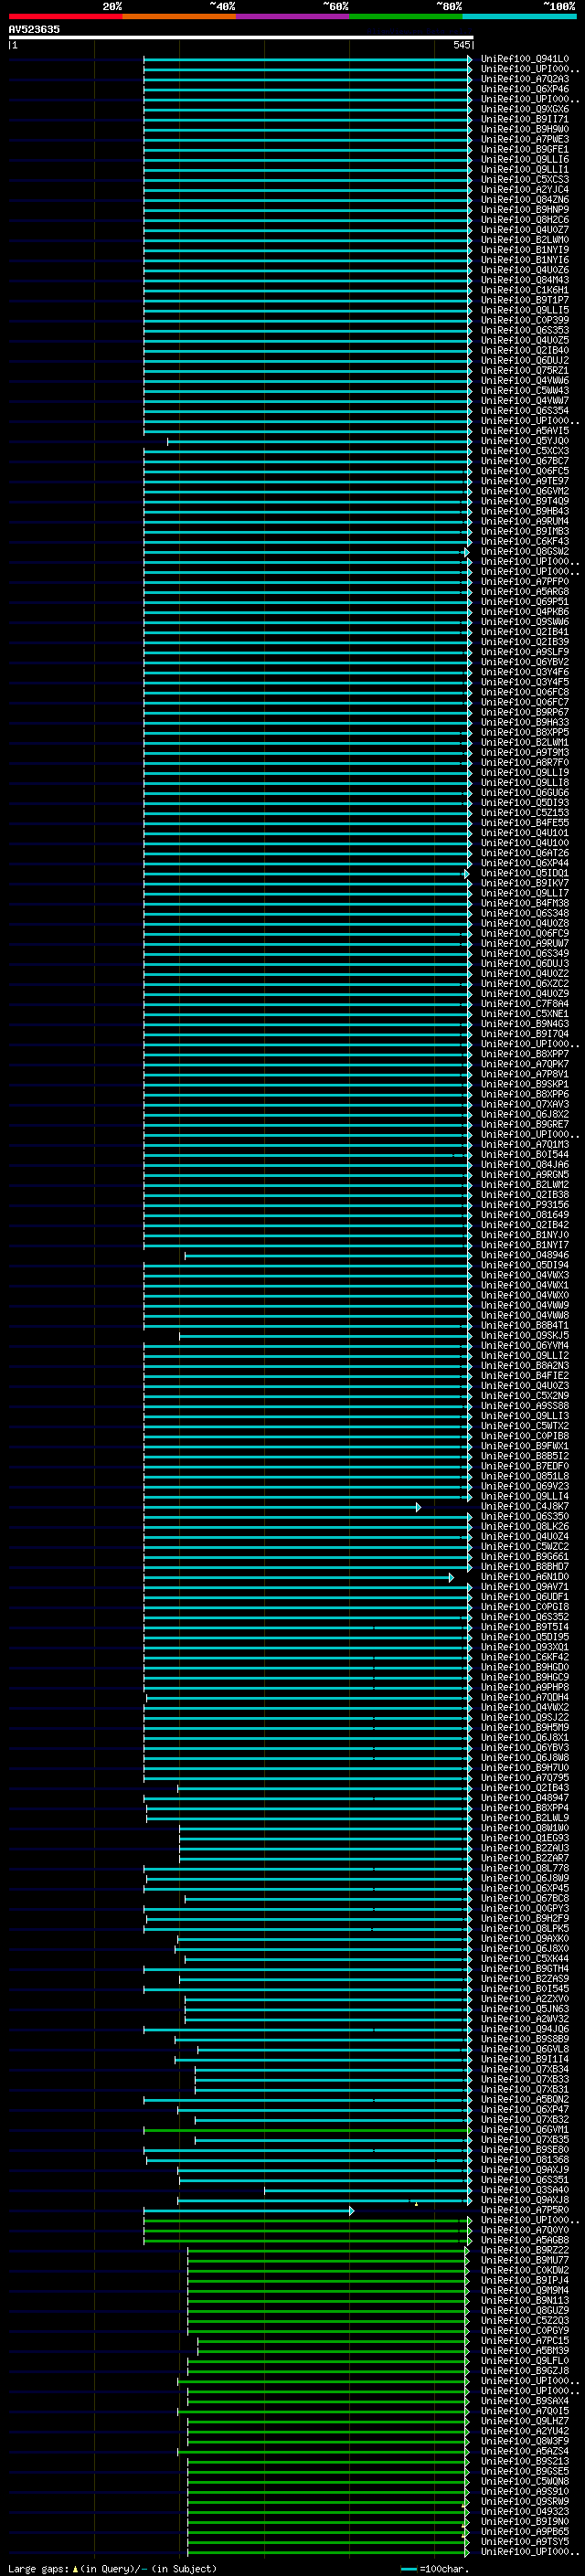Viewport: 585px width, 2576px height.
Task: Select UniRef100_B9HNP9 label
Action: click(x=524, y=210)
